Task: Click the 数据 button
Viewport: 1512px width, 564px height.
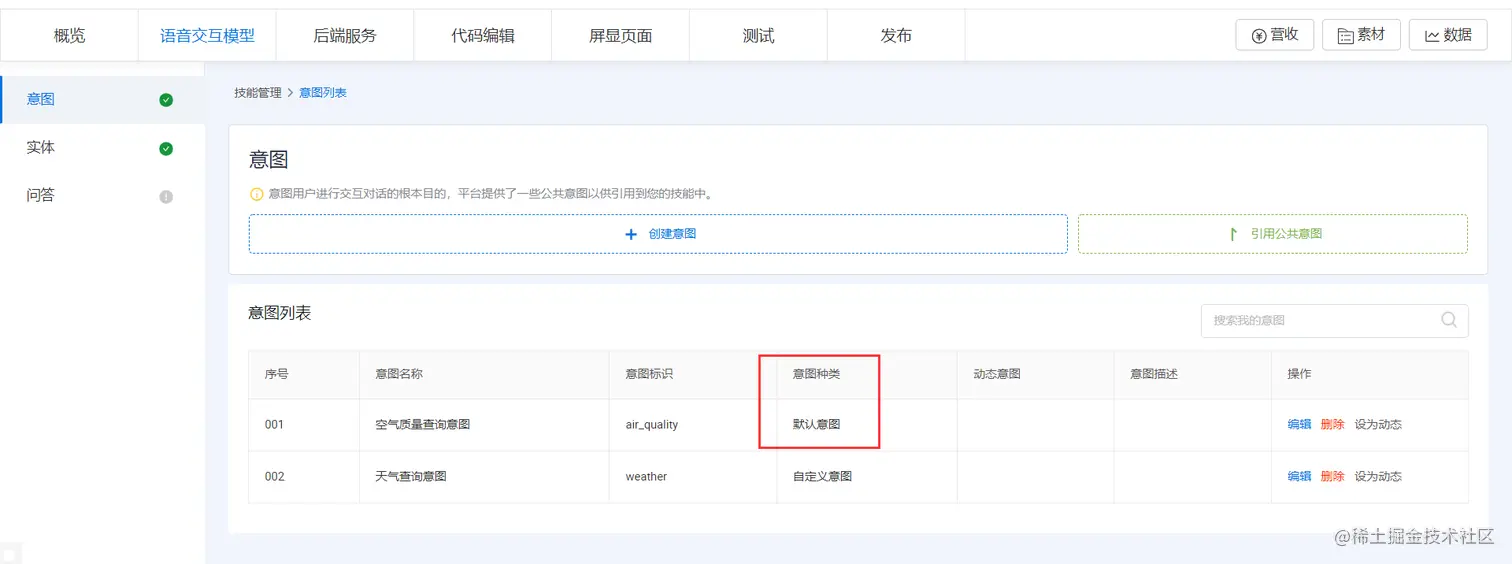Action: 1448,35
